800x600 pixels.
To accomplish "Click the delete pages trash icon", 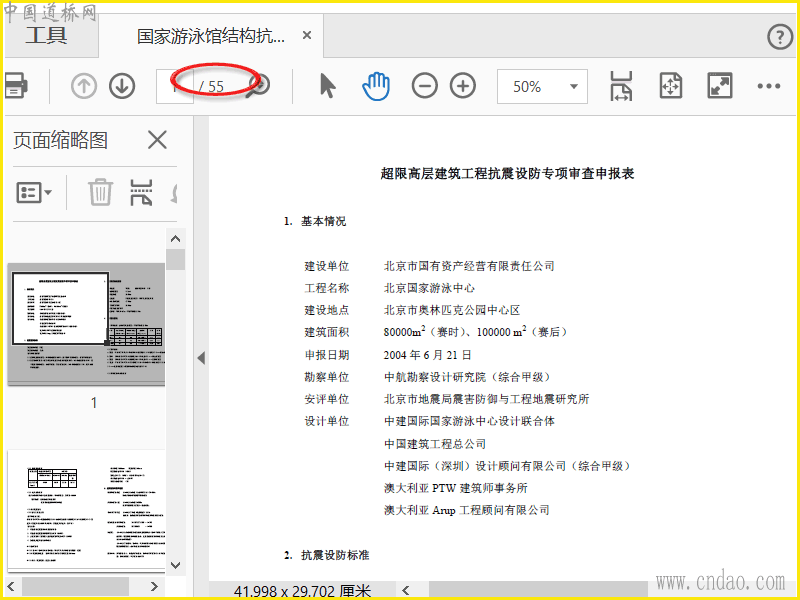I will tap(100, 192).
